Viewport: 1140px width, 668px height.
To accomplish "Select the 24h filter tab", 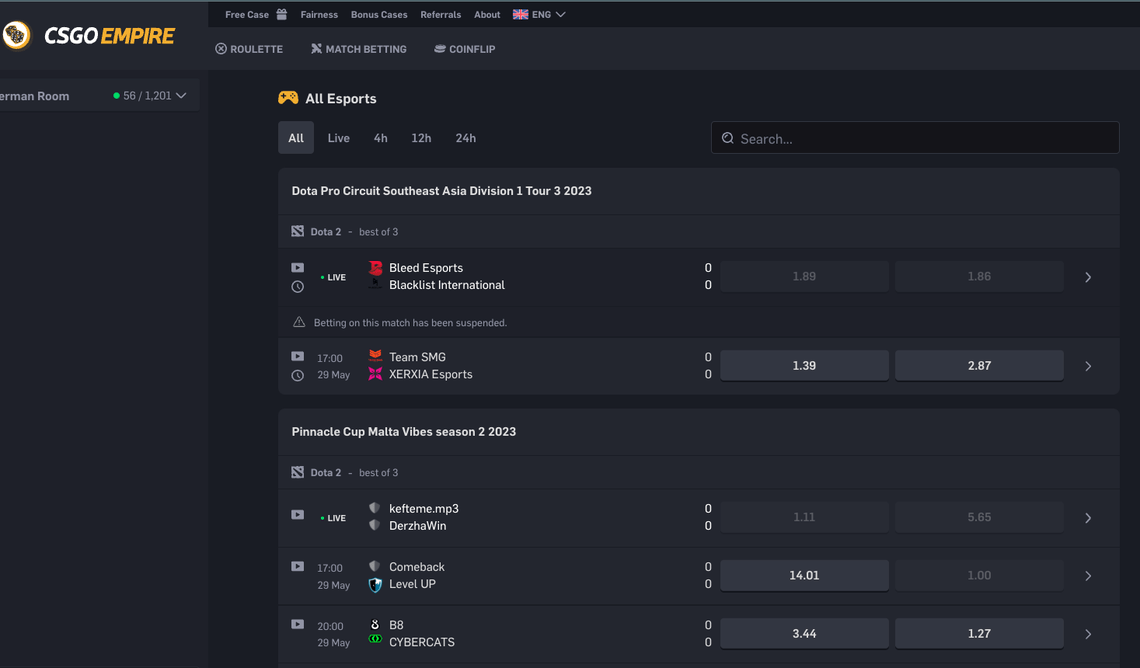I will click(x=465, y=137).
